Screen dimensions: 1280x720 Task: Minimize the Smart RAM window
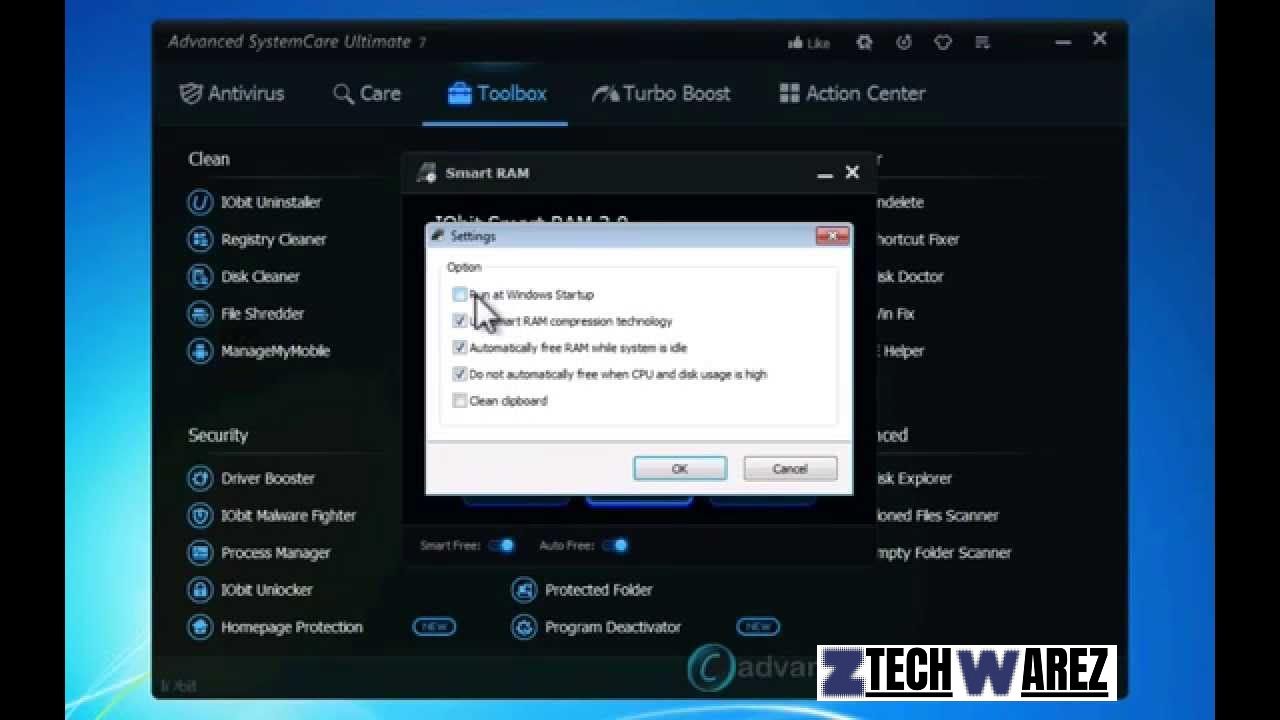(825, 174)
